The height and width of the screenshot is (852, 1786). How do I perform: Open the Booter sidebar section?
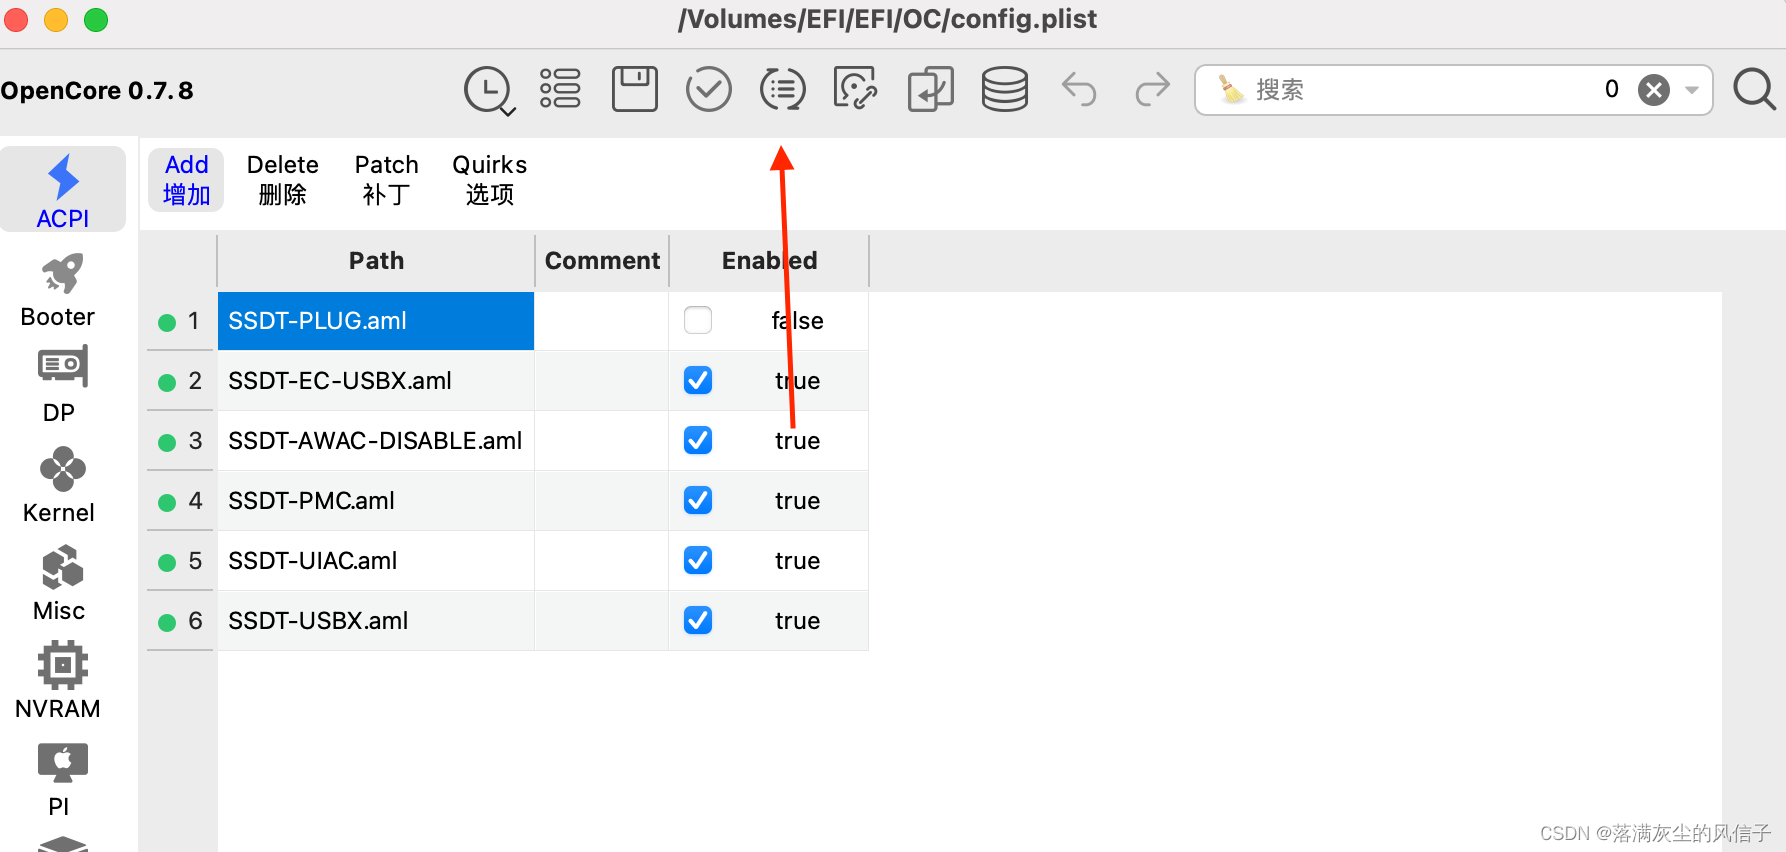[x=58, y=290]
